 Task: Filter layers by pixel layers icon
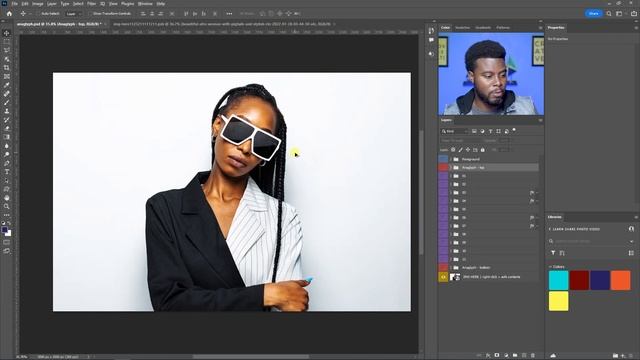click(x=474, y=131)
